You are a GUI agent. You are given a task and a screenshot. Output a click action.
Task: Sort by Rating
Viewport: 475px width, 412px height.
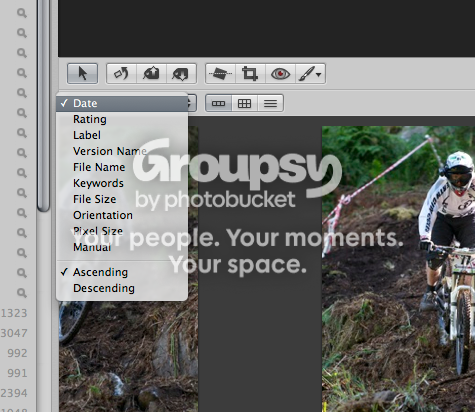(x=122, y=119)
